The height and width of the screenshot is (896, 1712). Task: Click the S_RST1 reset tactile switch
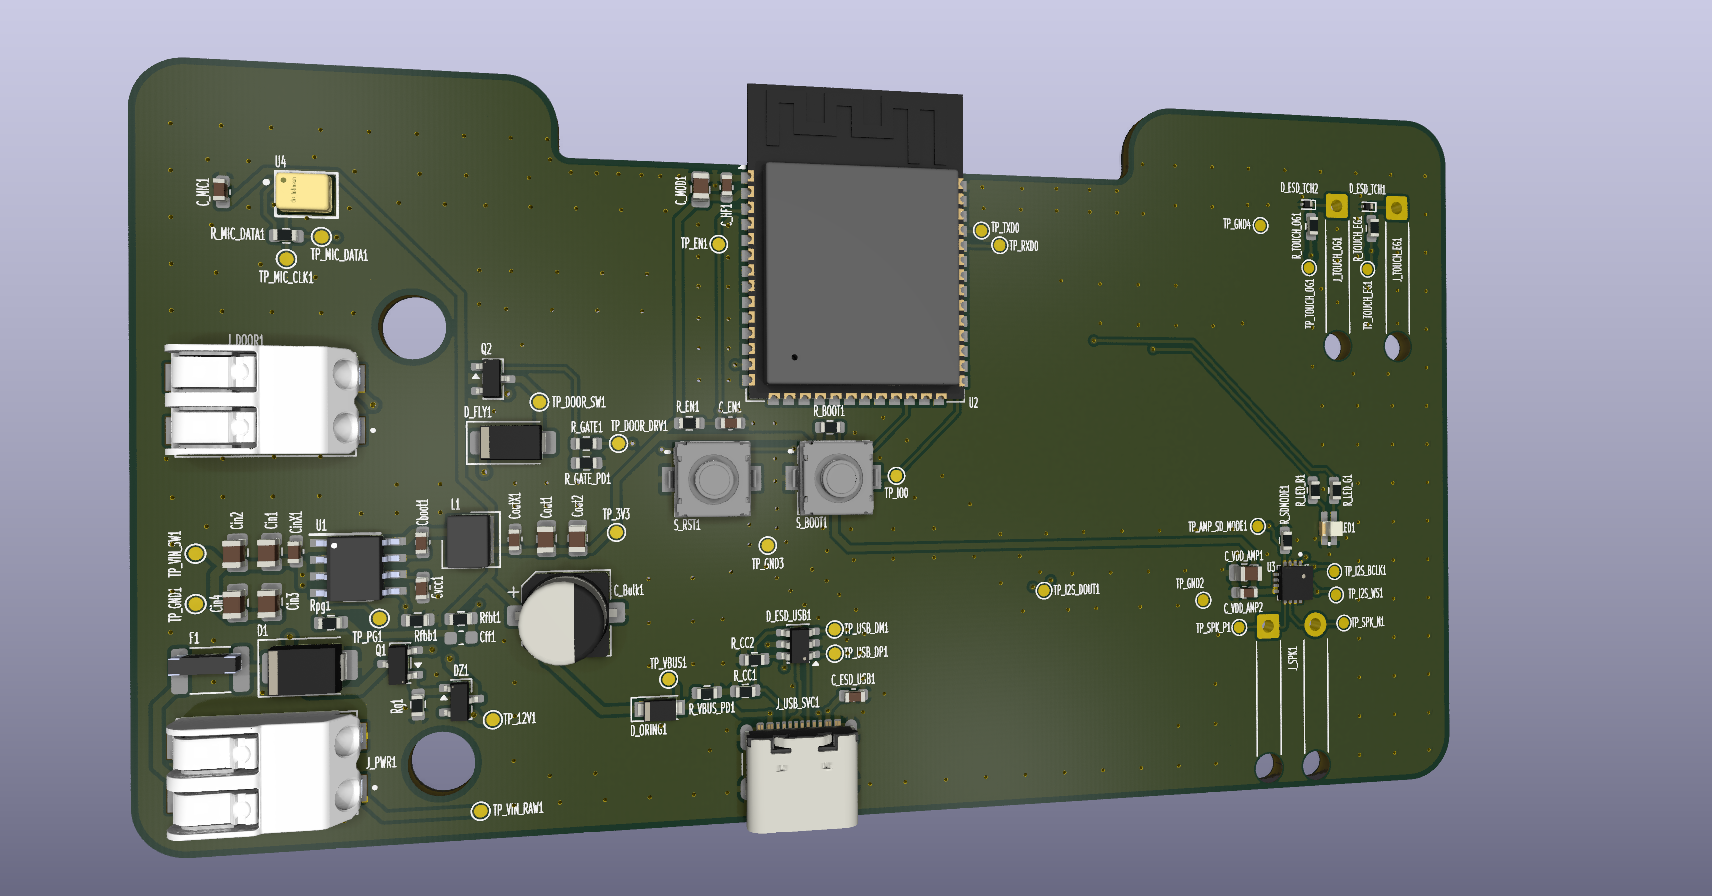click(x=711, y=477)
